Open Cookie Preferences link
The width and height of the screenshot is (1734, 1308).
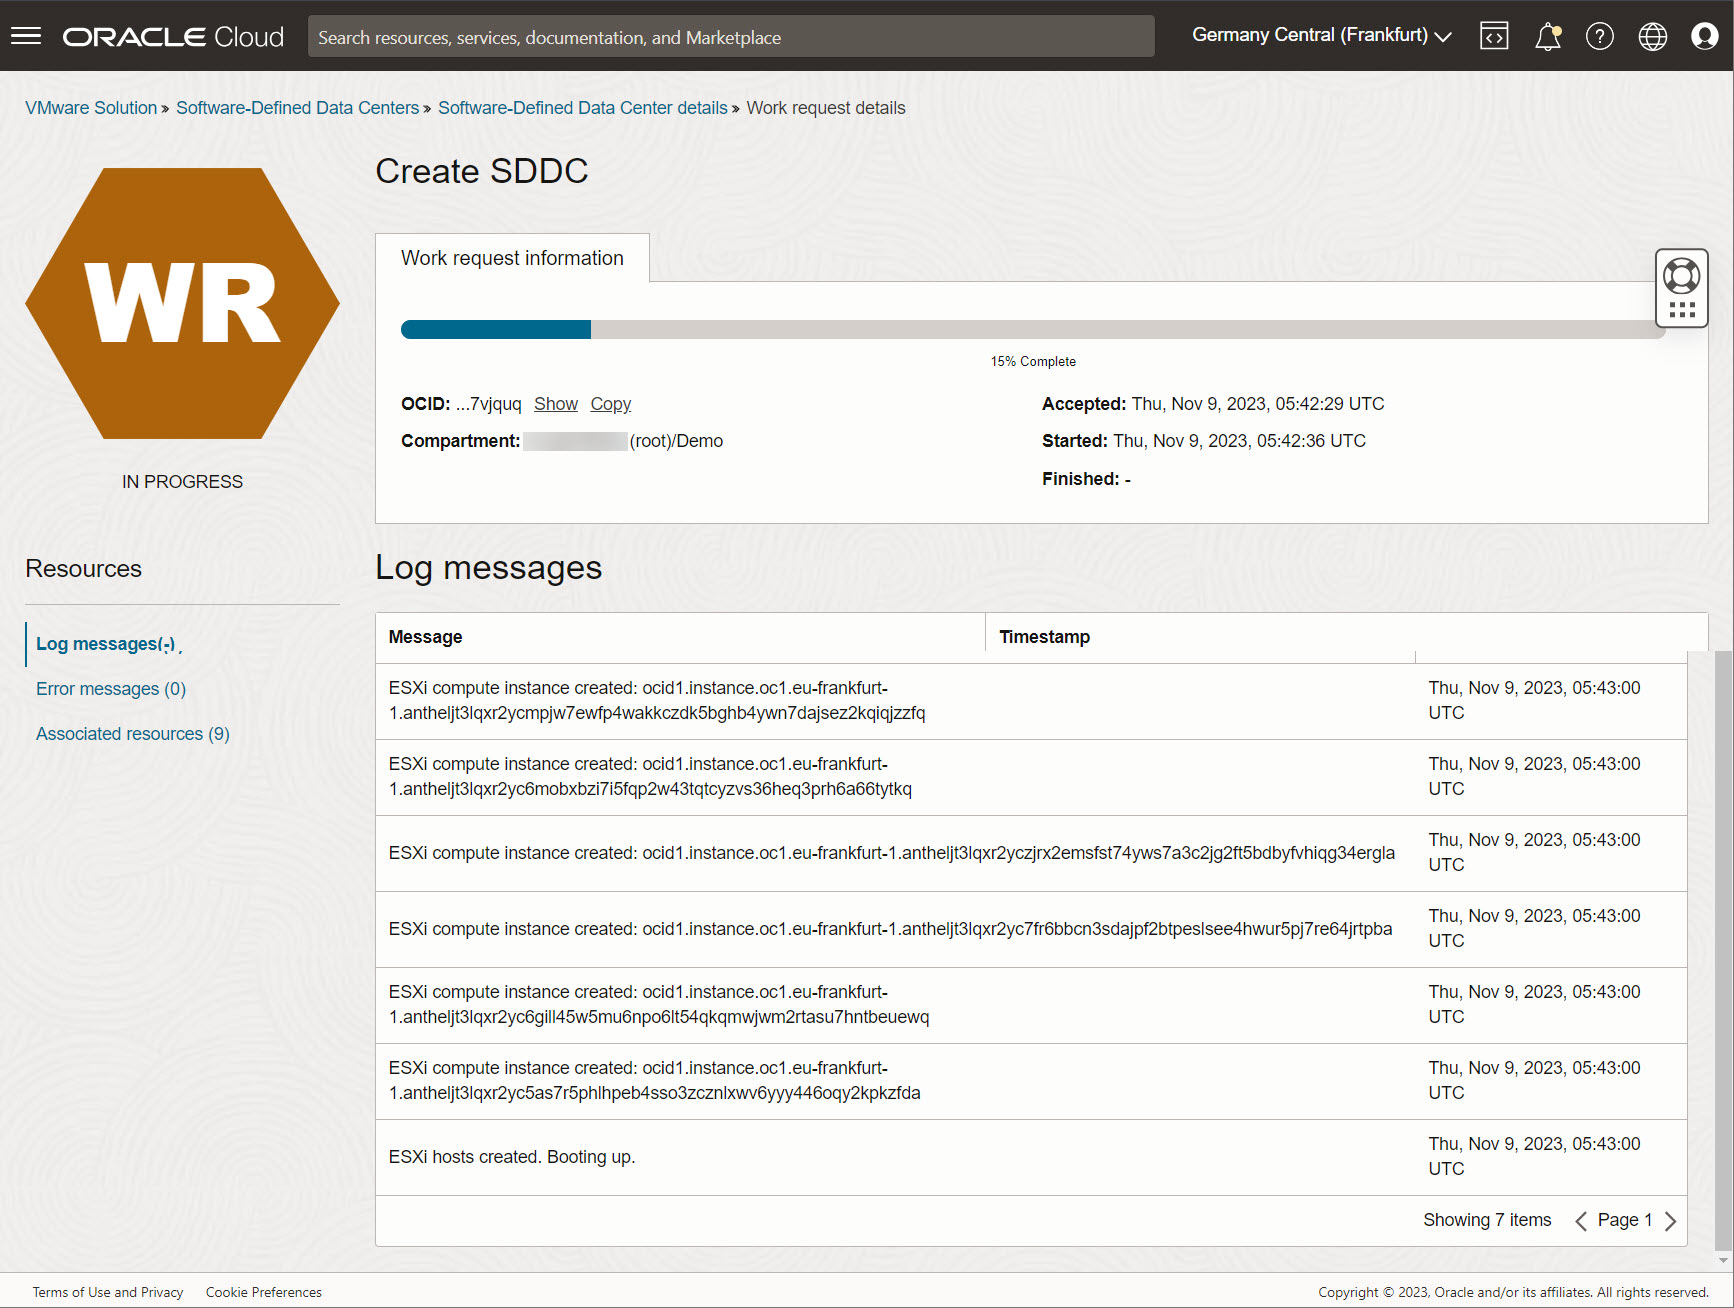pos(264,1292)
